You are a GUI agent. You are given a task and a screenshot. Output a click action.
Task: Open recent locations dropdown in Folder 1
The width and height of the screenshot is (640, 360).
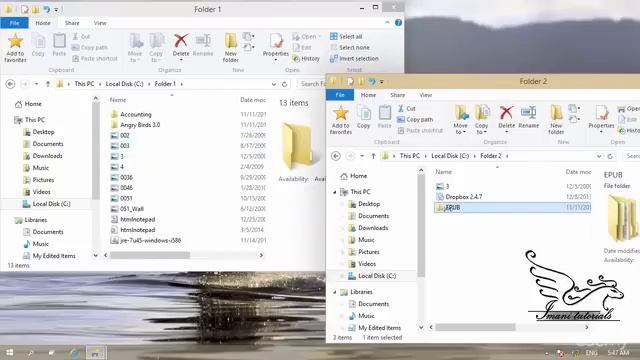point(36,84)
